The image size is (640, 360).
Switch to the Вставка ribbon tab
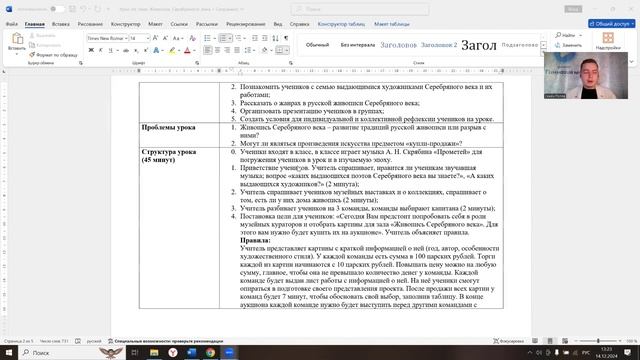(61, 24)
